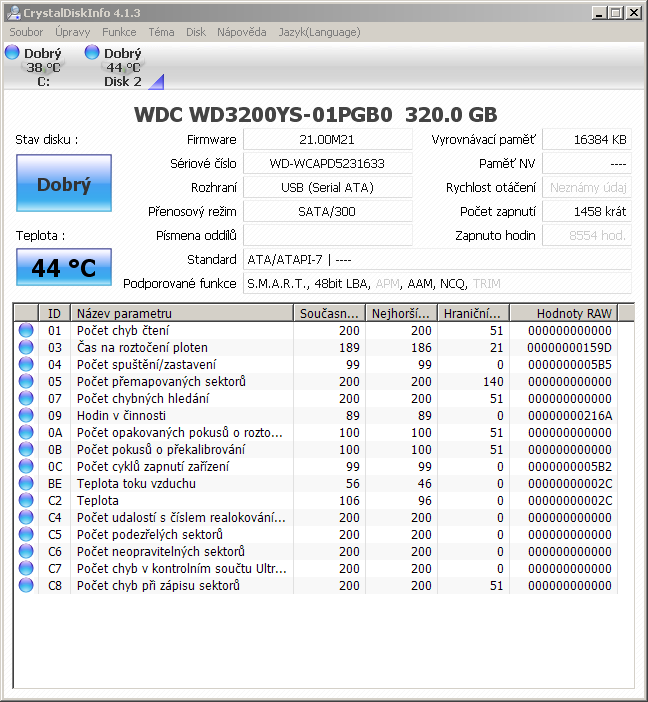Click the current value 189 in row 03
This screenshot has width=648, height=702.
pyautogui.click(x=349, y=347)
